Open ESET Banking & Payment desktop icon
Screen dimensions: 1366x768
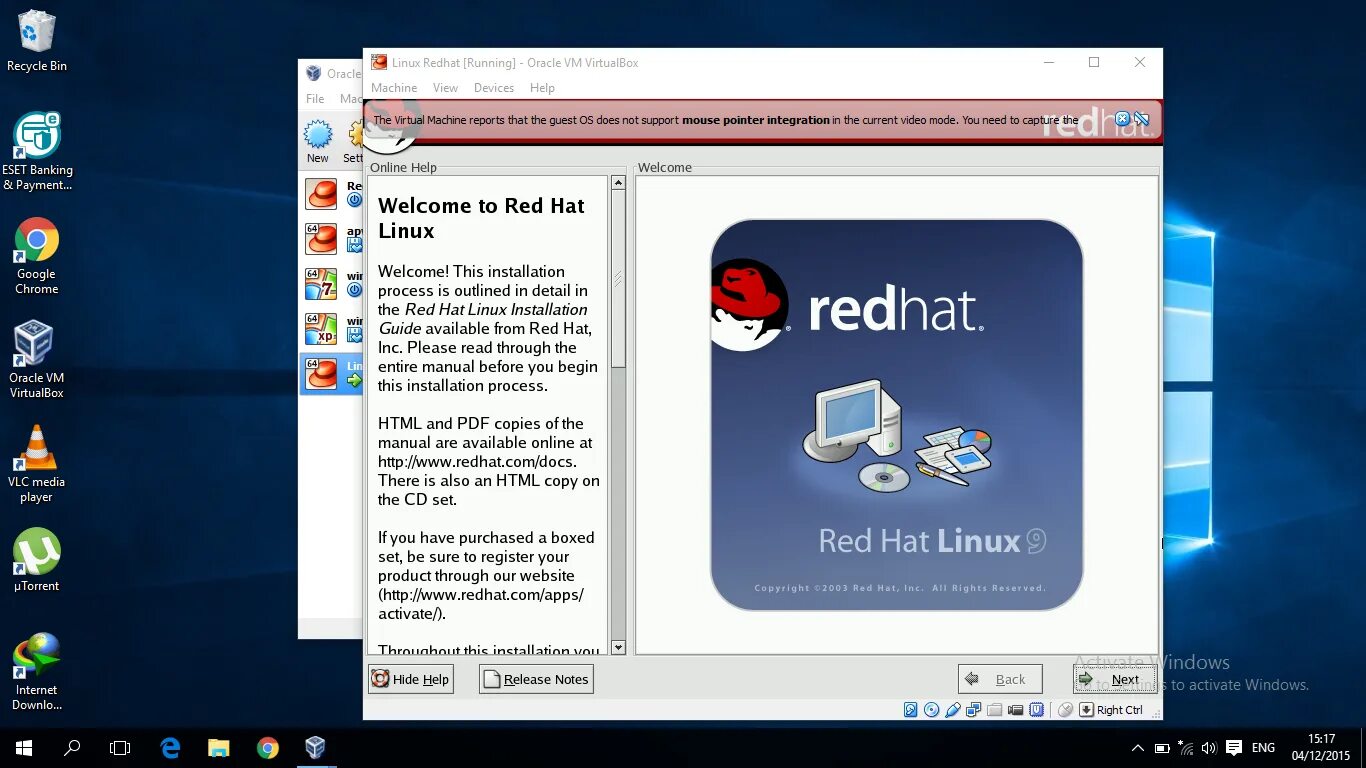point(37,151)
